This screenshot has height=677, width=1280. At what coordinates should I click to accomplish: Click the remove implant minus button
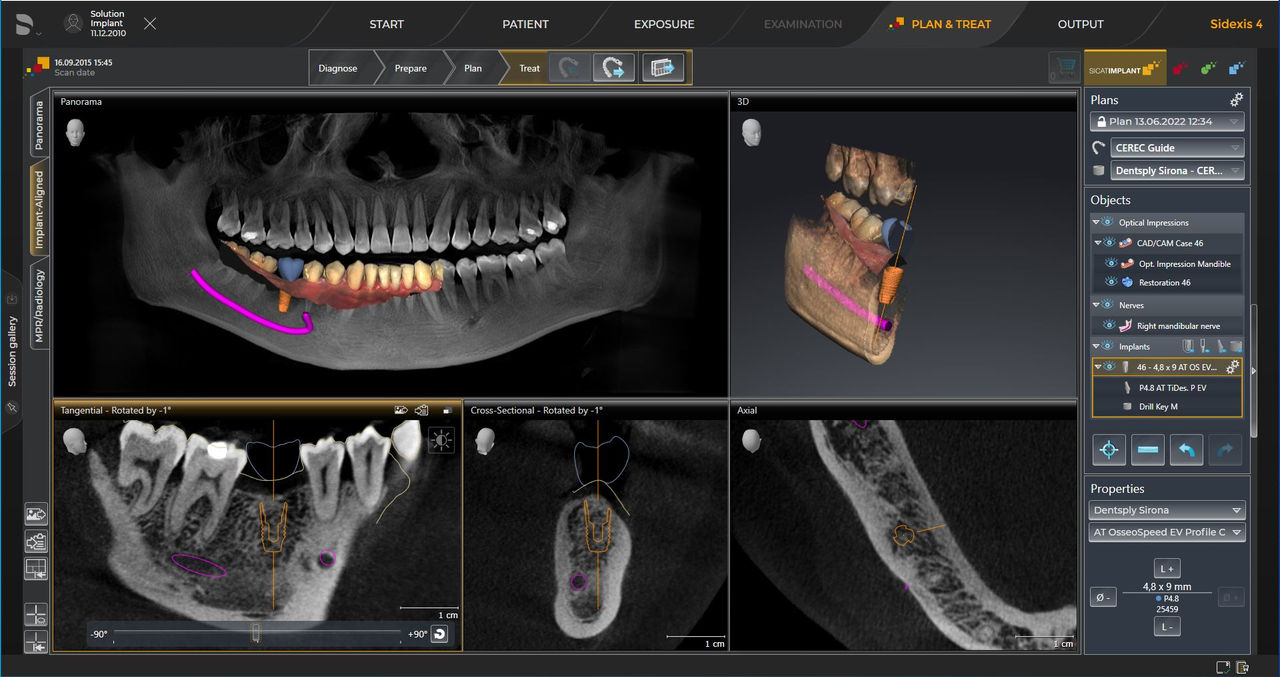click(x=1148, y=448)
